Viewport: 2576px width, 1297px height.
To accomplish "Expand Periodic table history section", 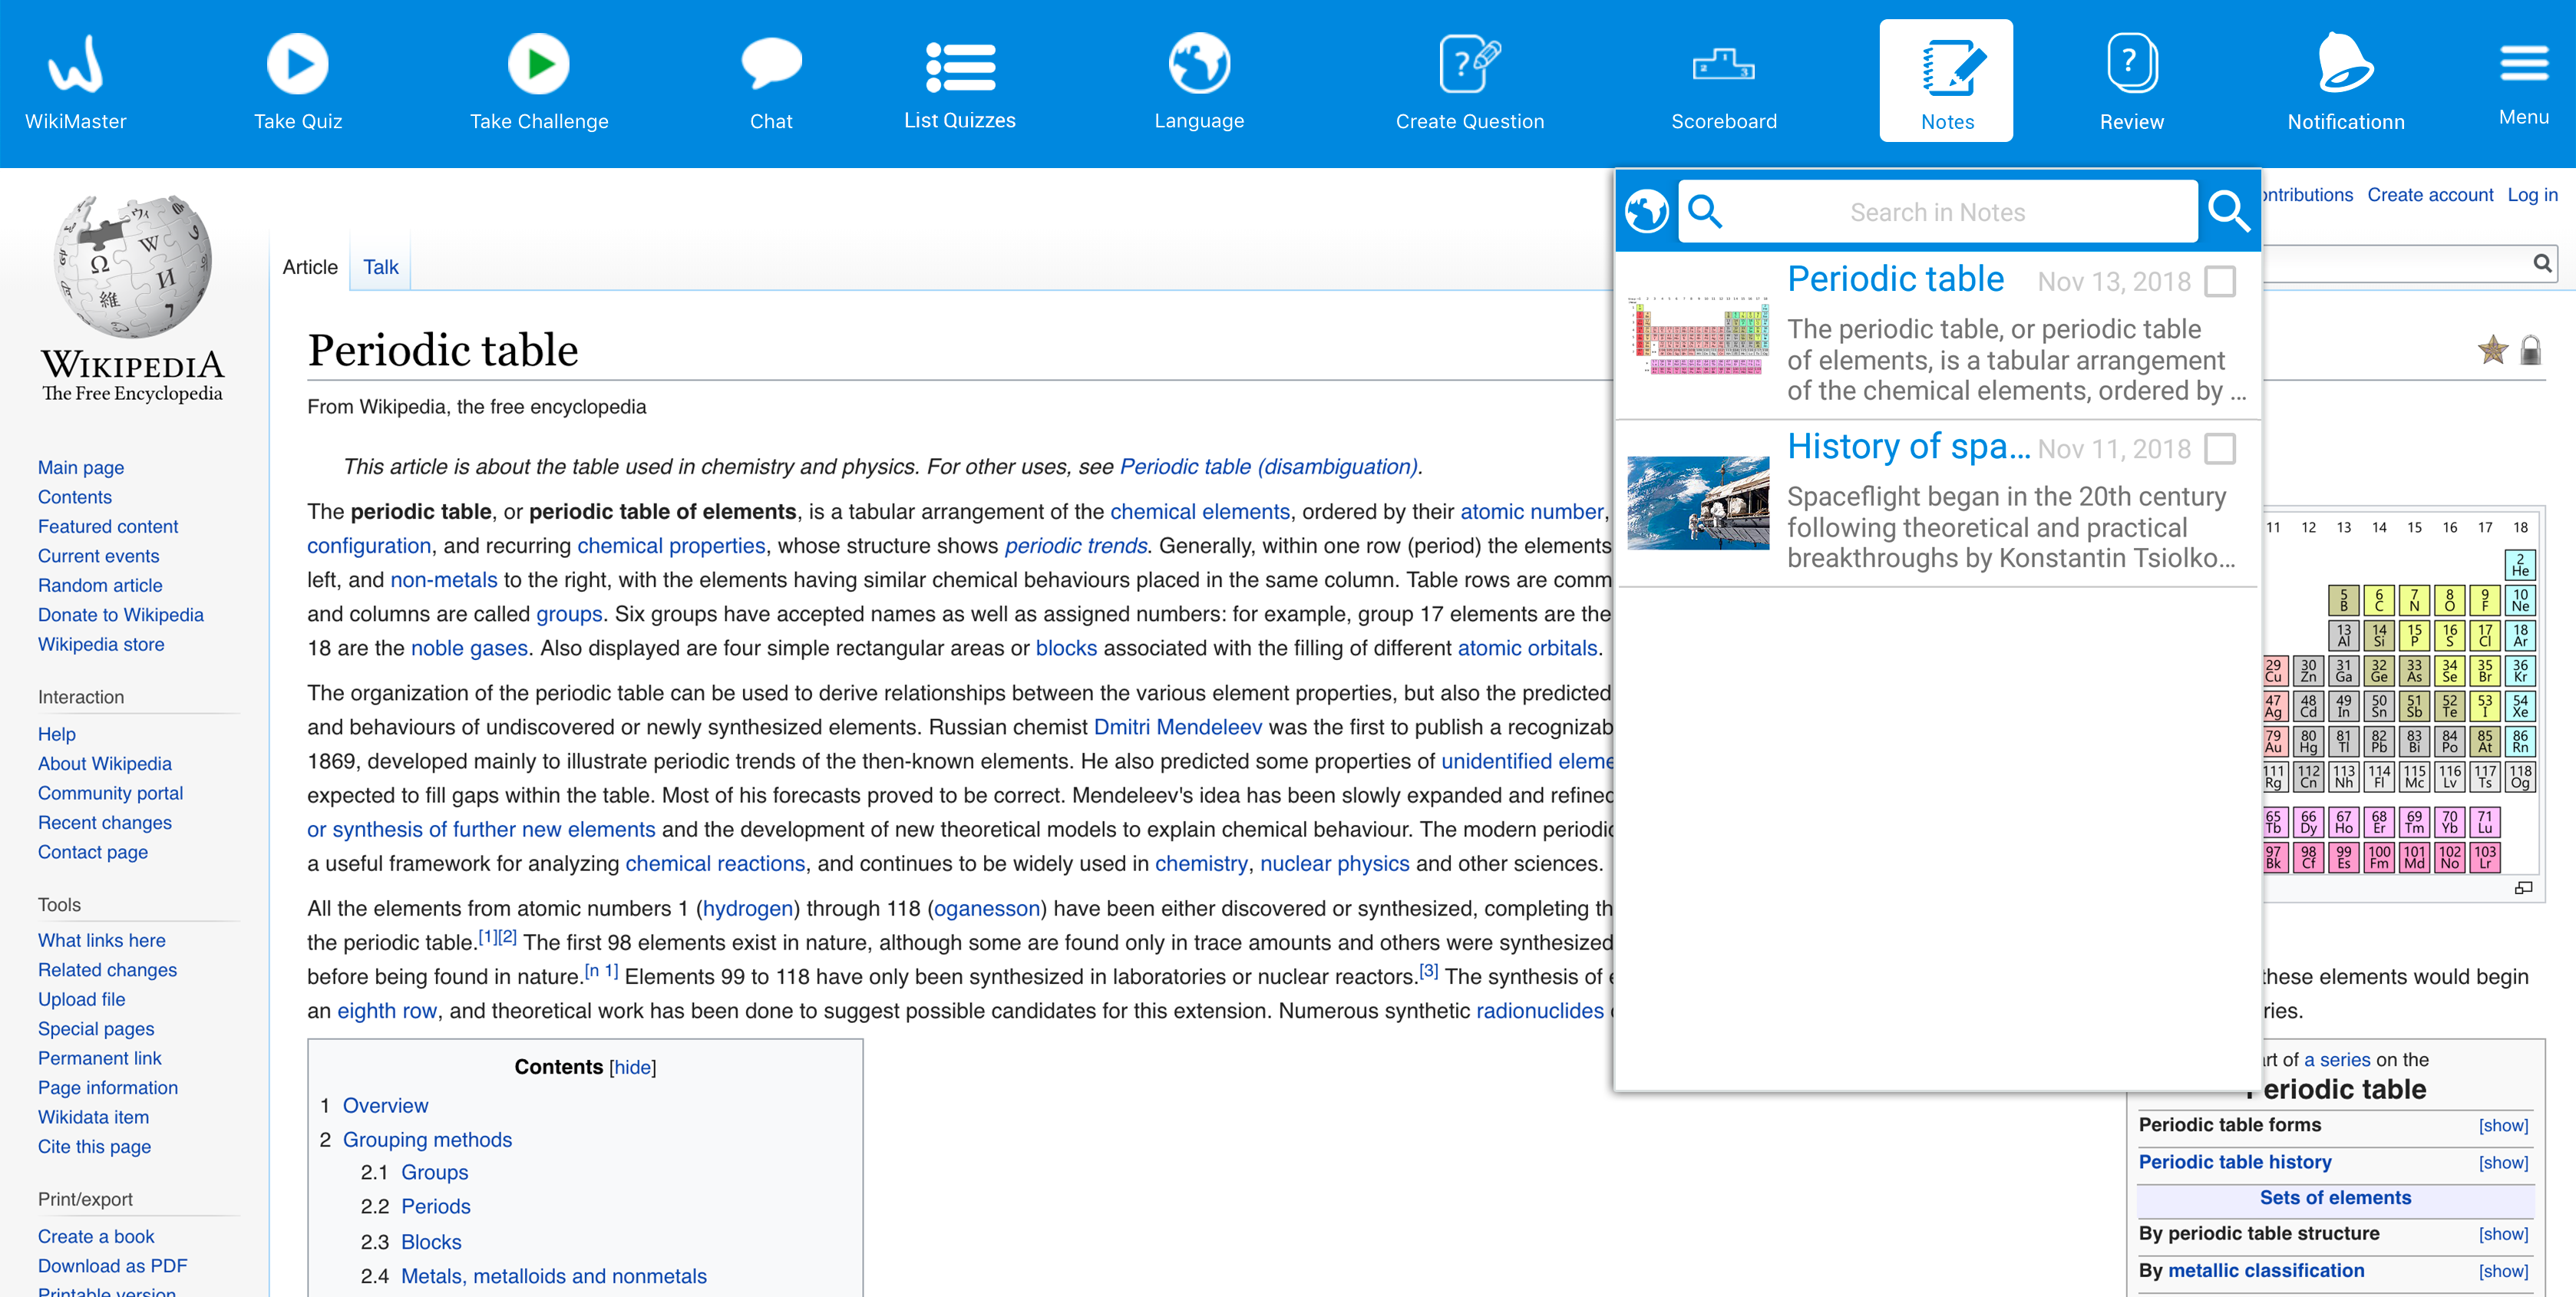I will click(x=2502, y=1163).
